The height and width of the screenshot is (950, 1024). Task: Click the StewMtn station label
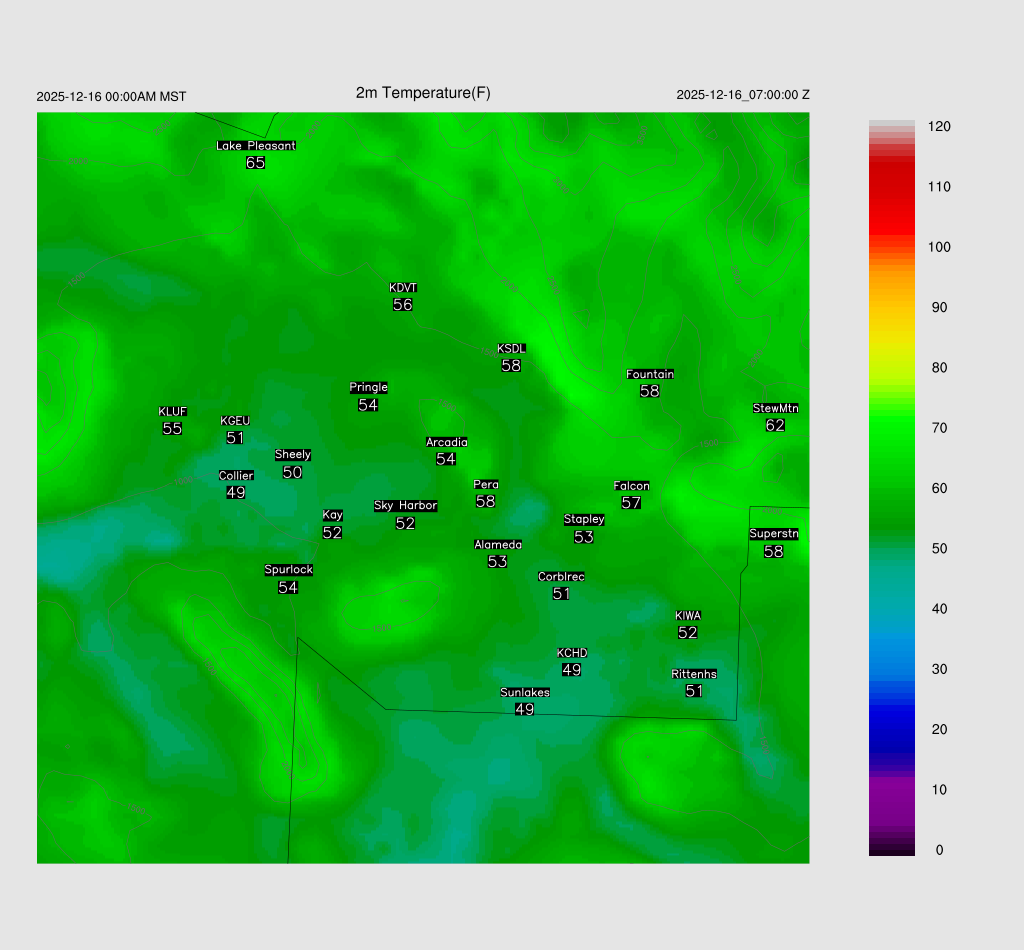click(775, 408)
